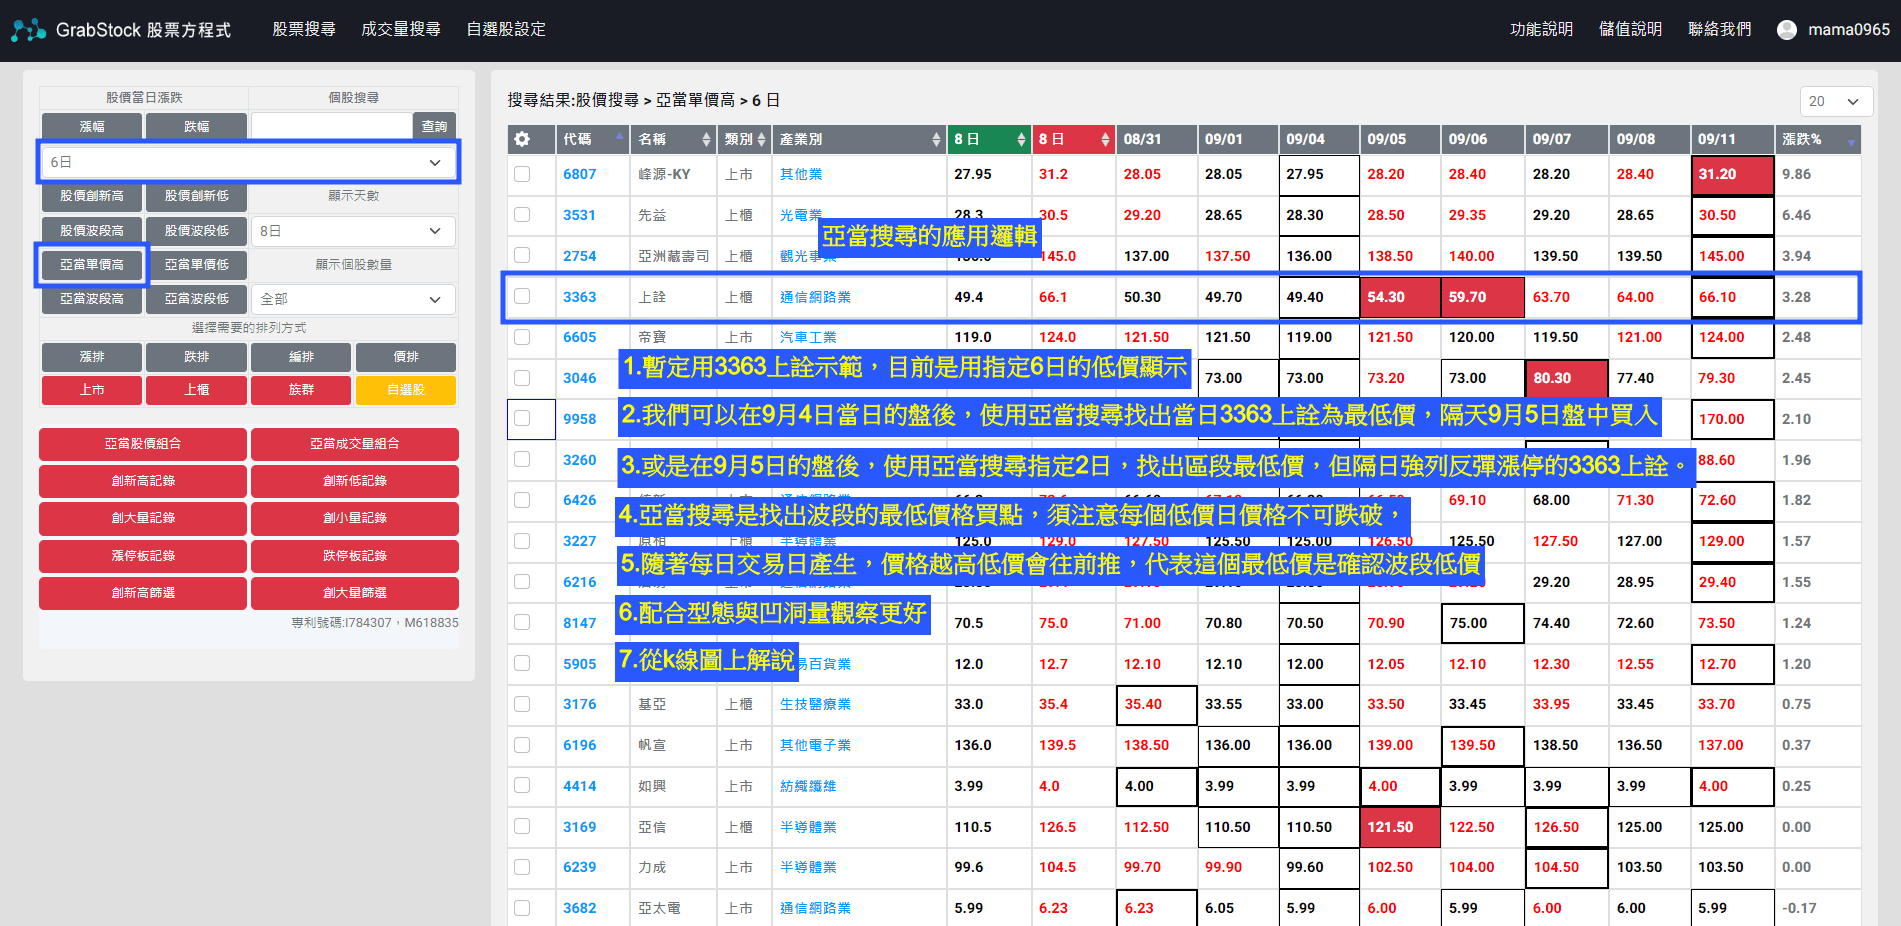1901x926 pixels.
Task: Open 漲停板記錄
Action: 143,556
